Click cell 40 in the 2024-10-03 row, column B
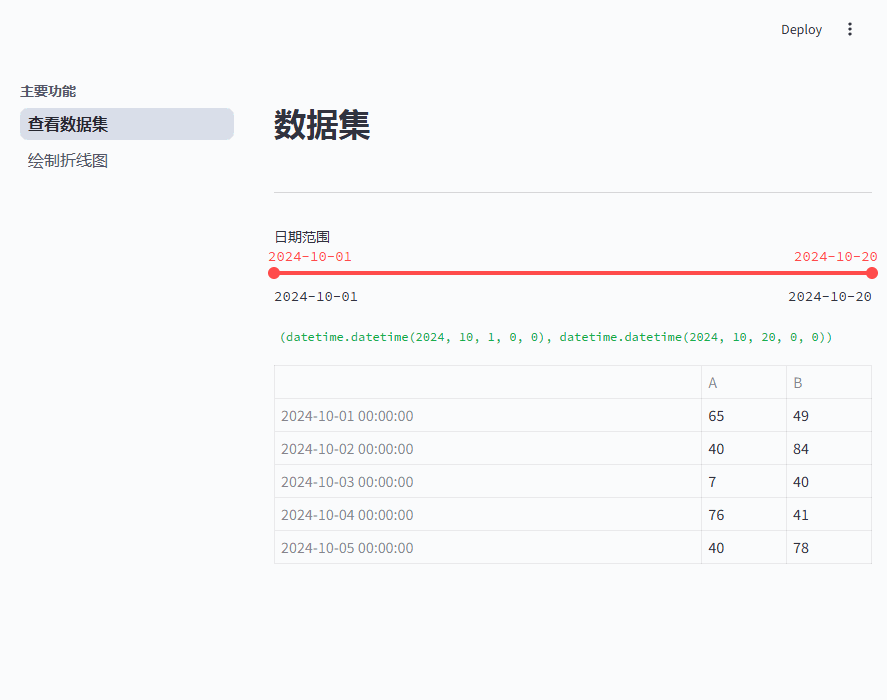 click(829, 482)
